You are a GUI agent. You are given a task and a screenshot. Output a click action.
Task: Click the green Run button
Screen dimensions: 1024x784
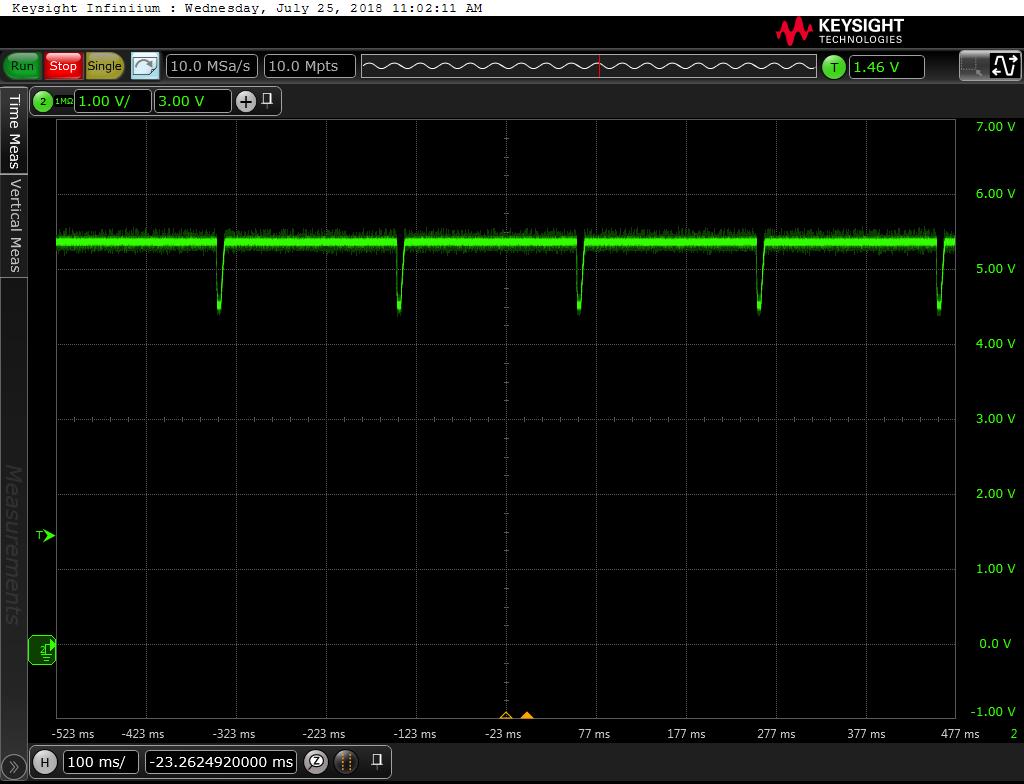[x=22, y=66]
